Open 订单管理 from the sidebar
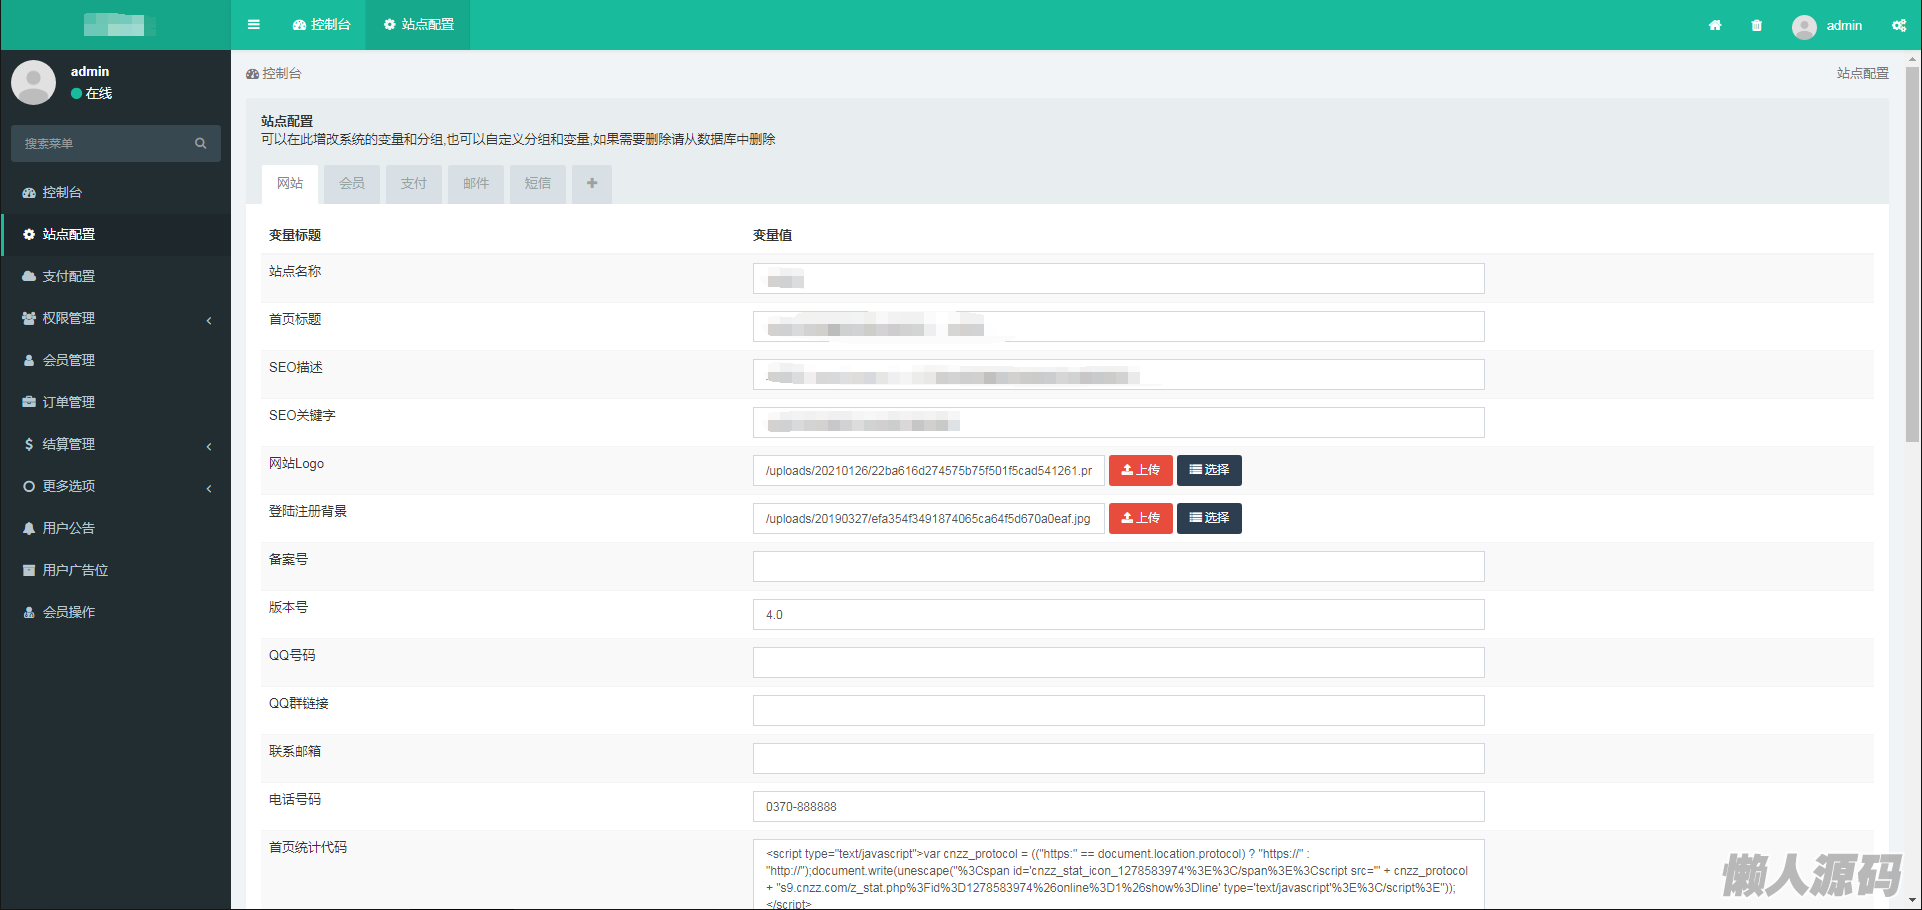Screen dimensions: 1922x910 click(x=69, y=403)
